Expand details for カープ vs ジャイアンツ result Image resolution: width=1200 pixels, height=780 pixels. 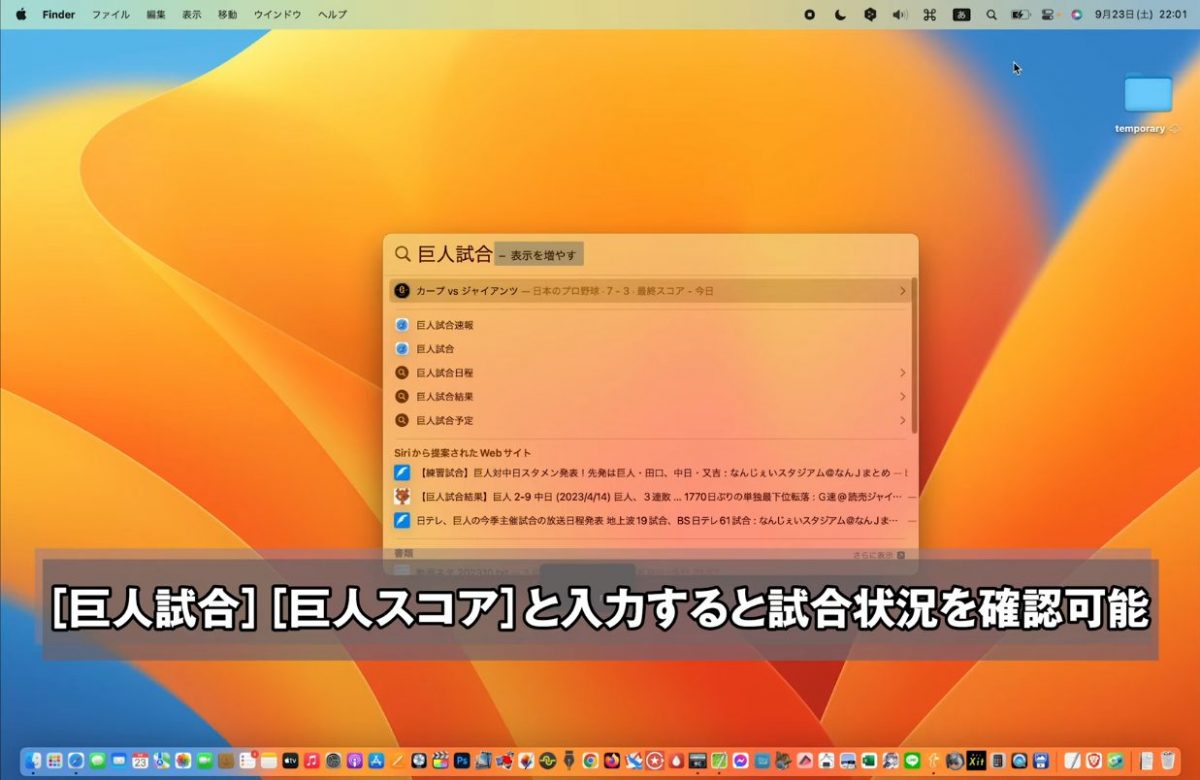(x=902, y=291)
